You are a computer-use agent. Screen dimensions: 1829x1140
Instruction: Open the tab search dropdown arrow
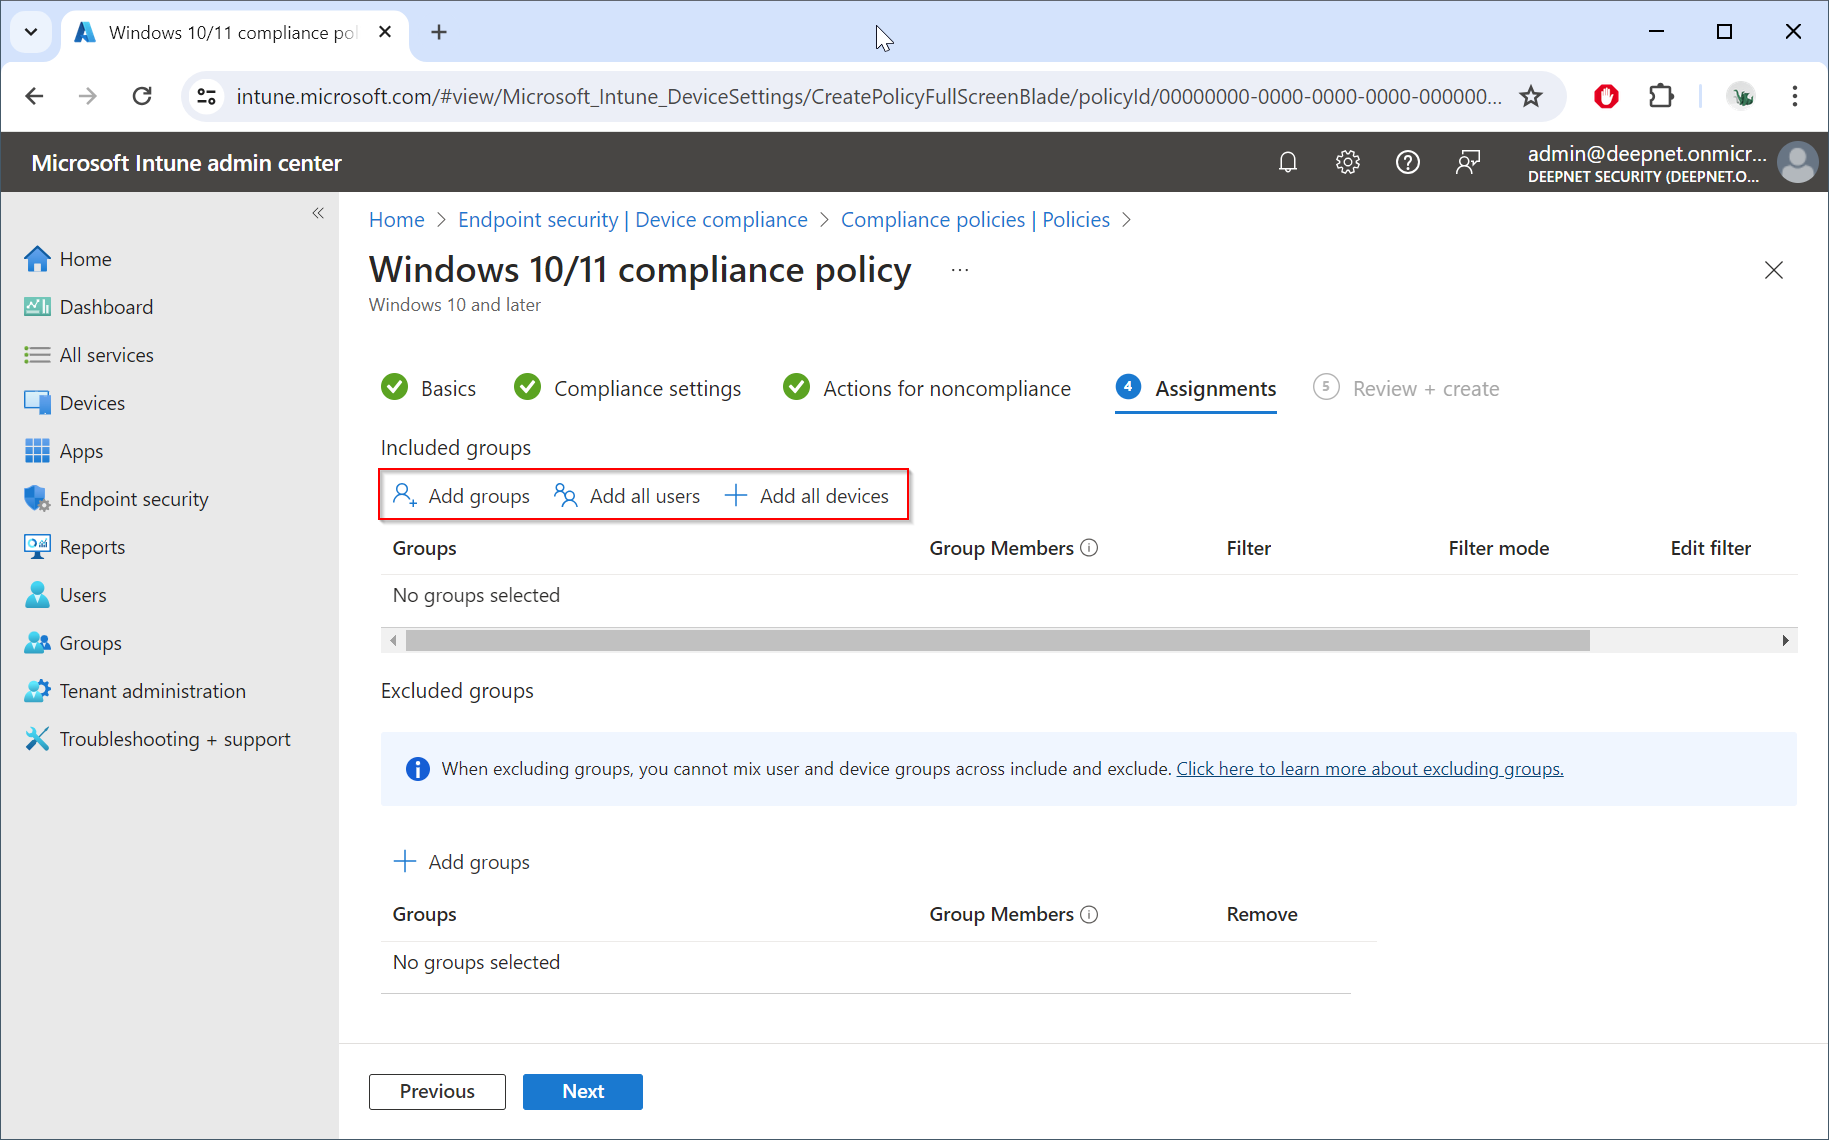(31, 32)
